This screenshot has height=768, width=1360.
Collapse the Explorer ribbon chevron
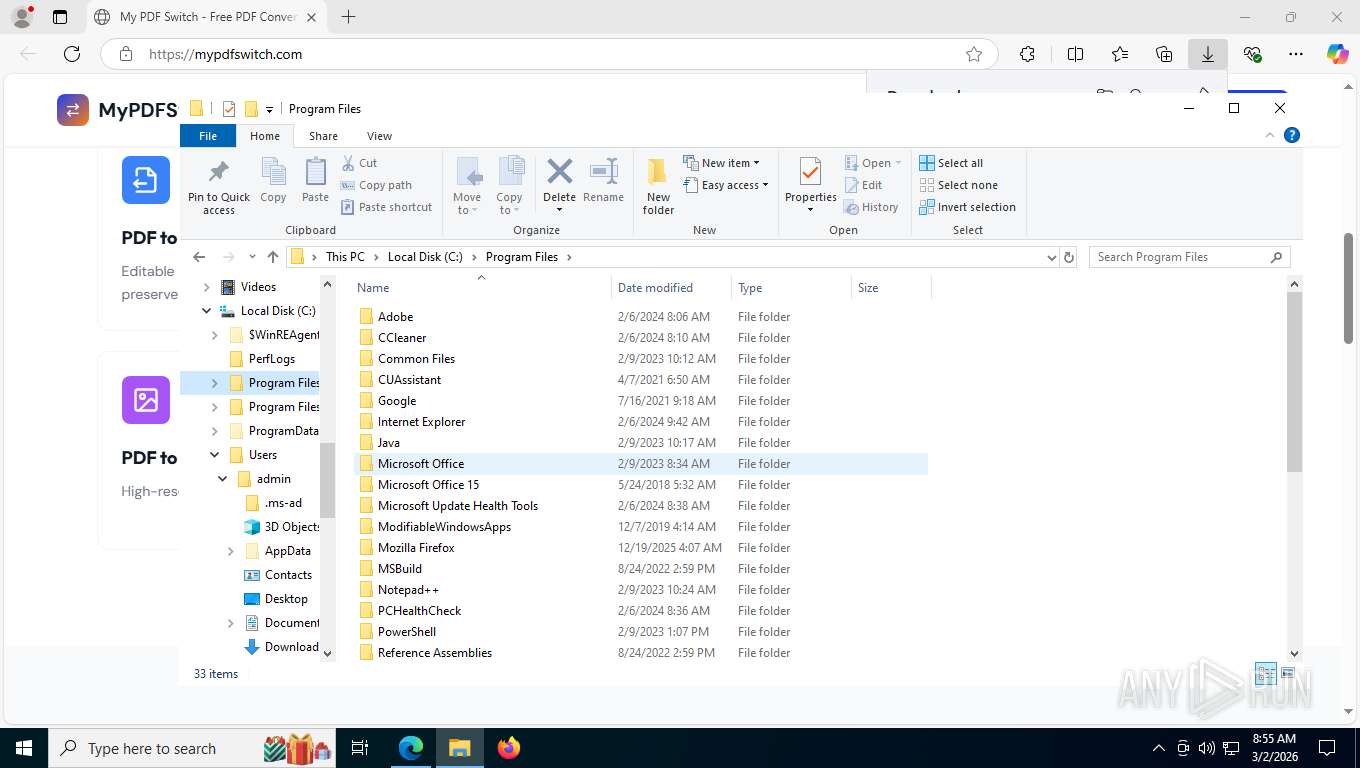[1270, 135]
